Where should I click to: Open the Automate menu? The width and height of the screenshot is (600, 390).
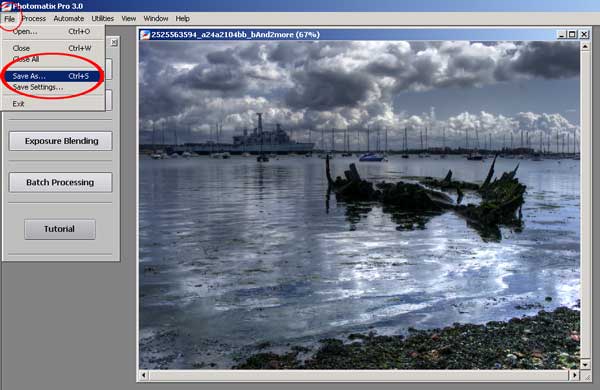pos(69,18)
